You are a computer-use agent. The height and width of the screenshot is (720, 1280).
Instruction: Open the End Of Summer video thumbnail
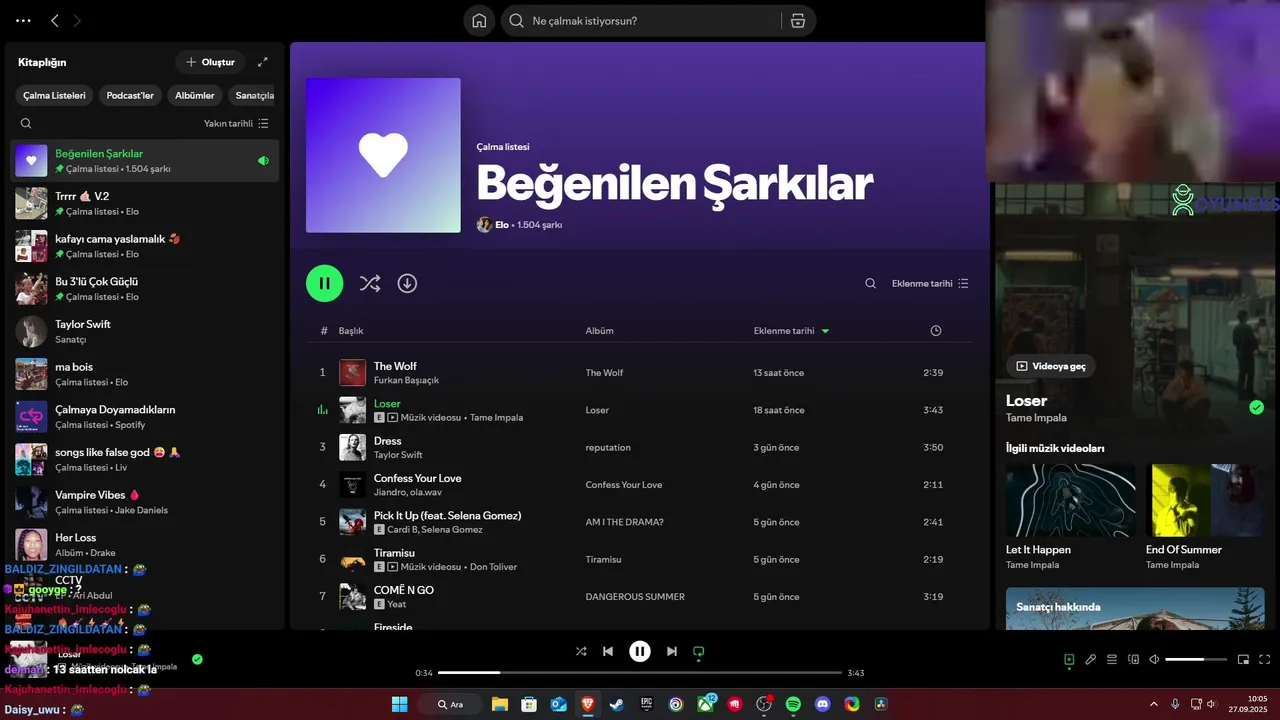tap(1205, 501)
